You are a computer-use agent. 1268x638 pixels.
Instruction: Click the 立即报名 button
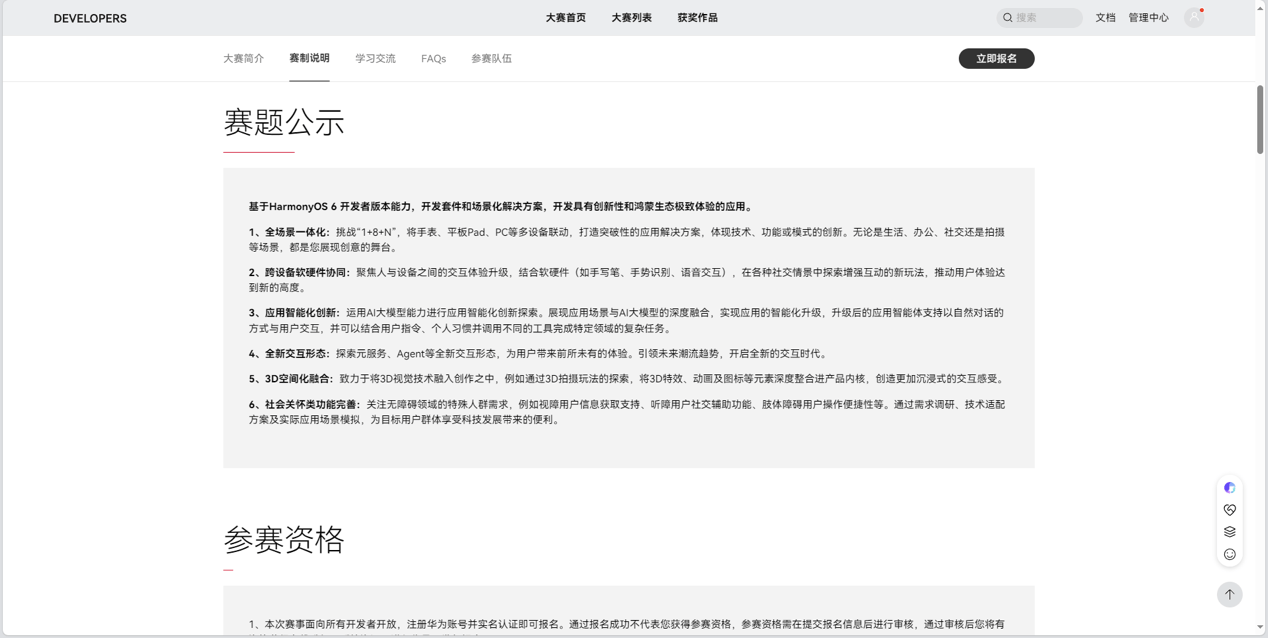(996, 59)
